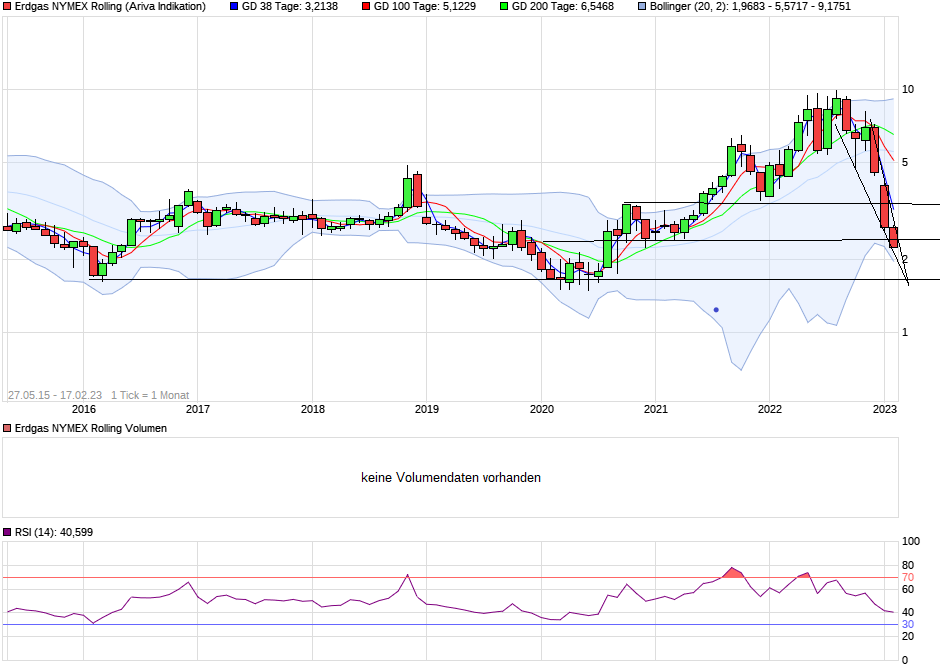This screenshot has width=940, height=670.
Task: Click the 2020 label on the time axis
Action: point(541,409)
